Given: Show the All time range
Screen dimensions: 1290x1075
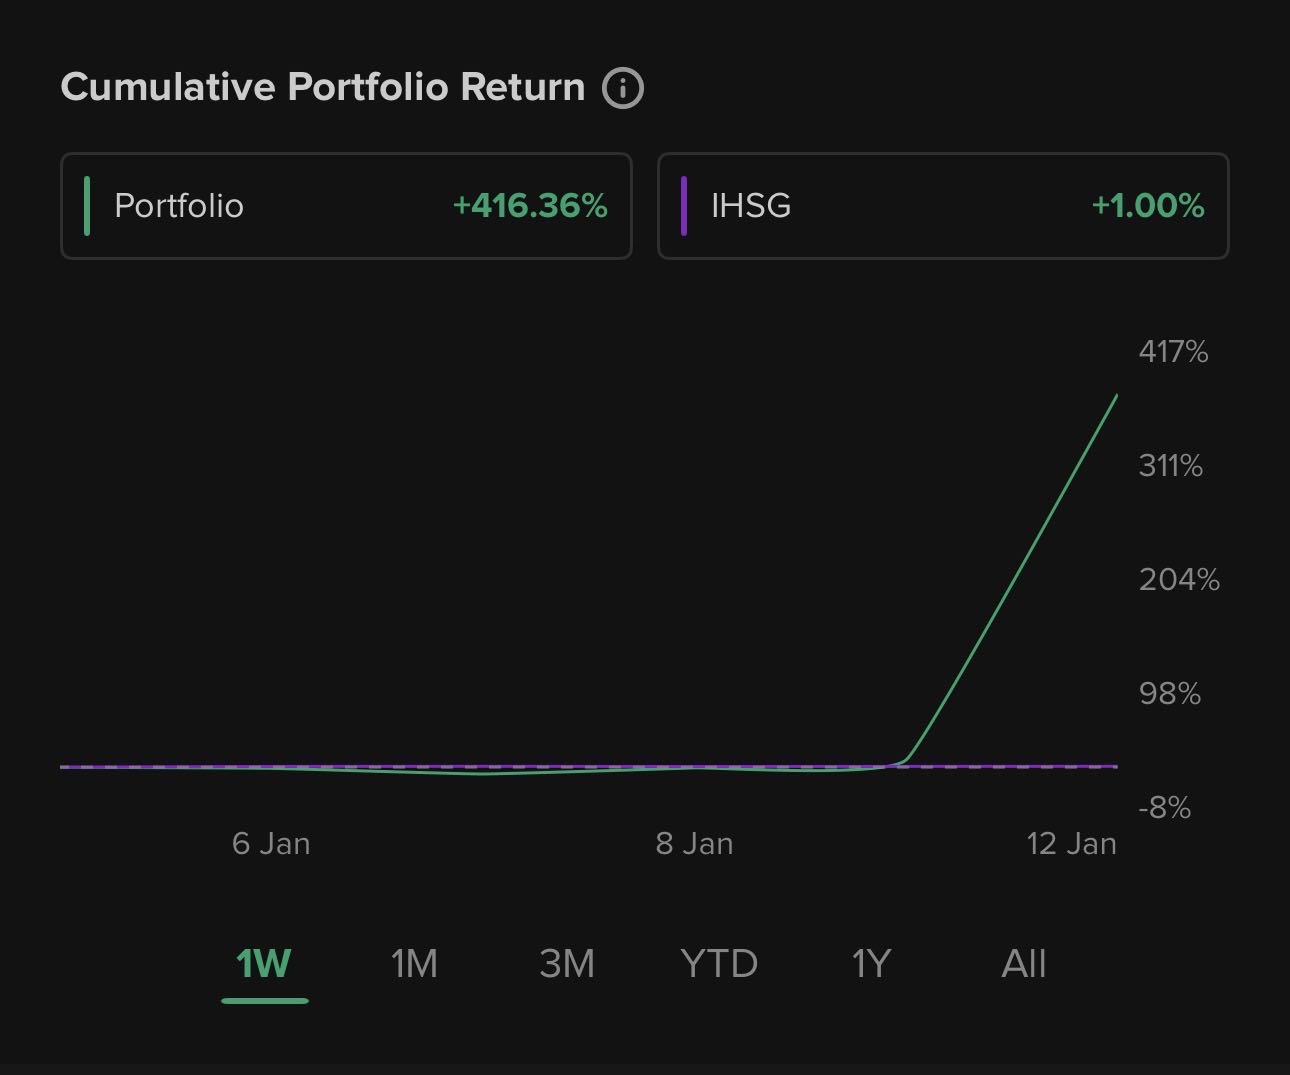Looking at the screenshot, I should [1023, 964].
